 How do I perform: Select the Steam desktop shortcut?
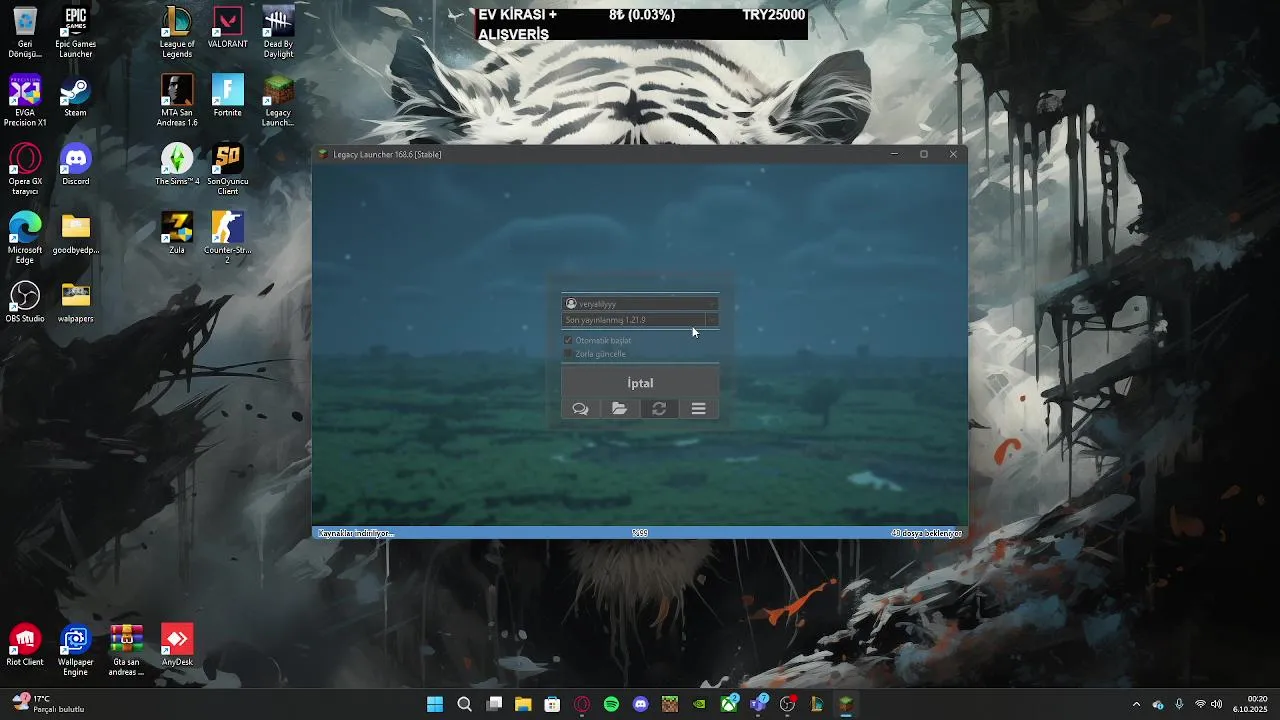pyautogui.click(x=75, y=97)
